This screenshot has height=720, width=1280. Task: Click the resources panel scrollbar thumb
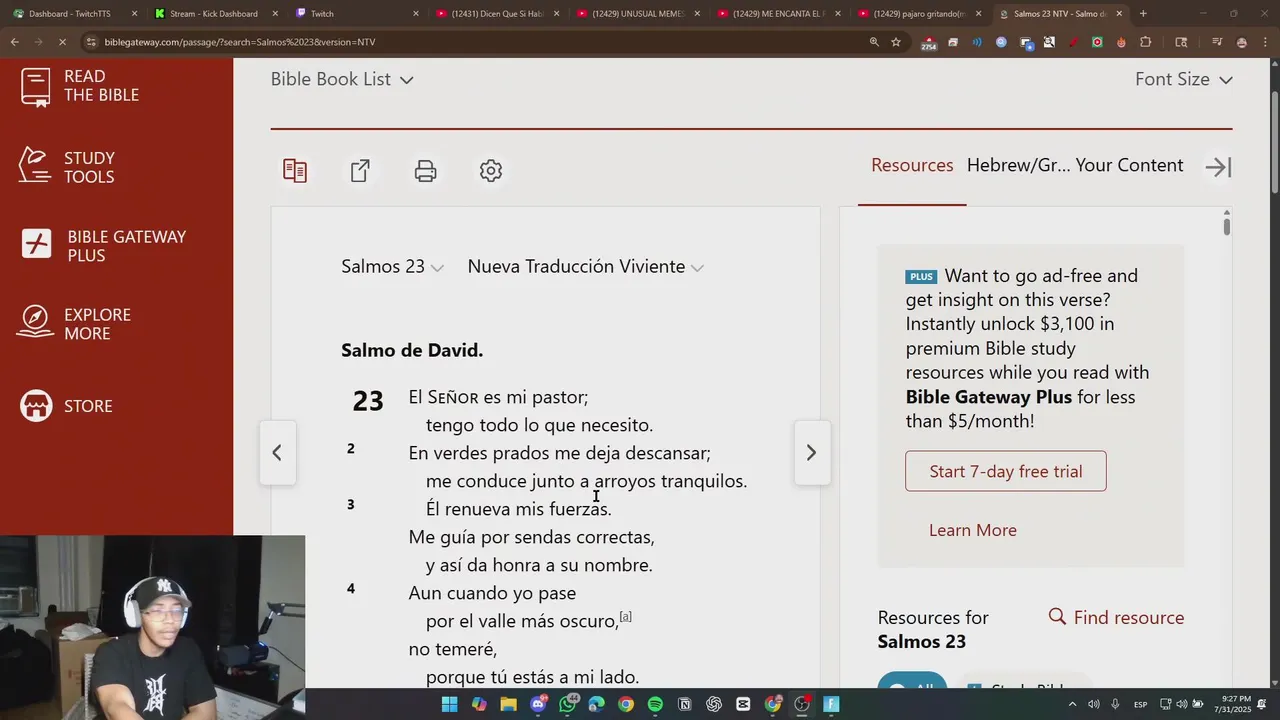pyautogui.click(x=1227, y=226)
